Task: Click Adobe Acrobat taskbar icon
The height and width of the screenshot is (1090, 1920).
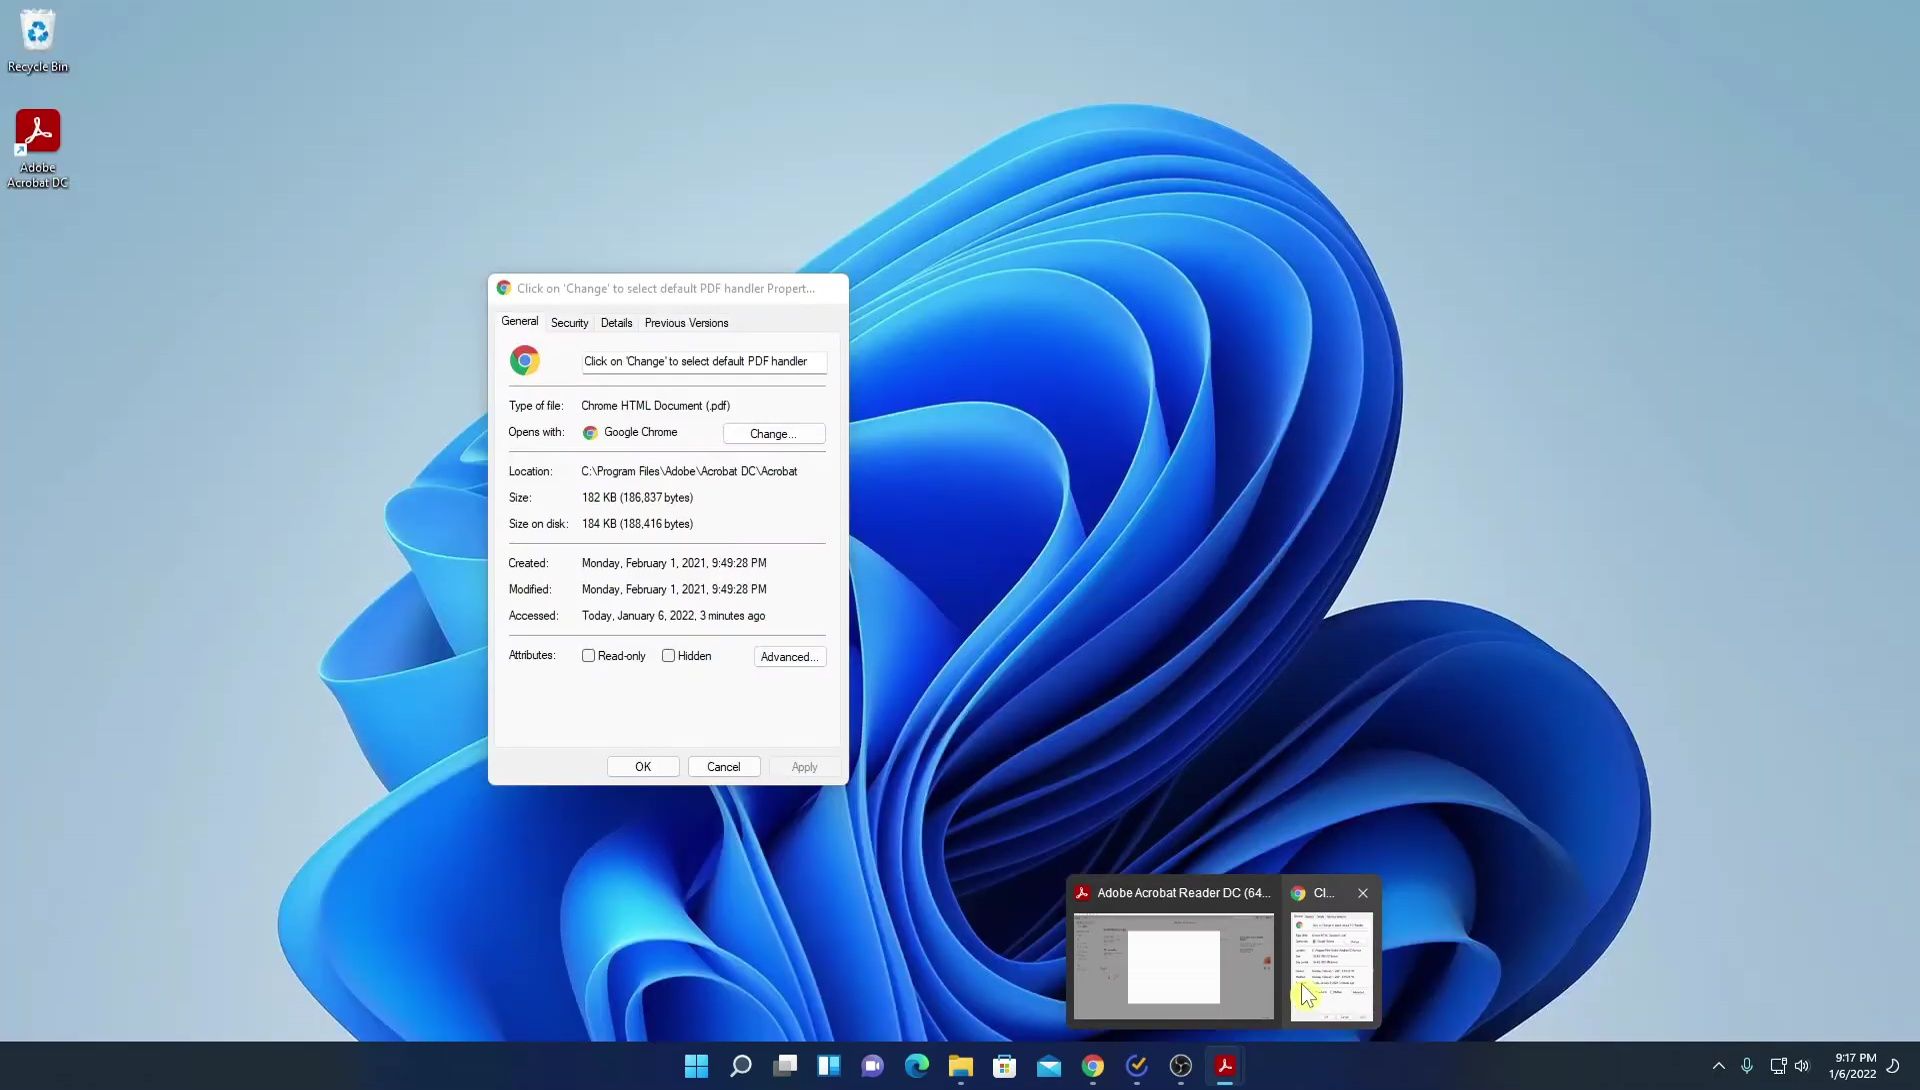Action: coord(1225,1066)
